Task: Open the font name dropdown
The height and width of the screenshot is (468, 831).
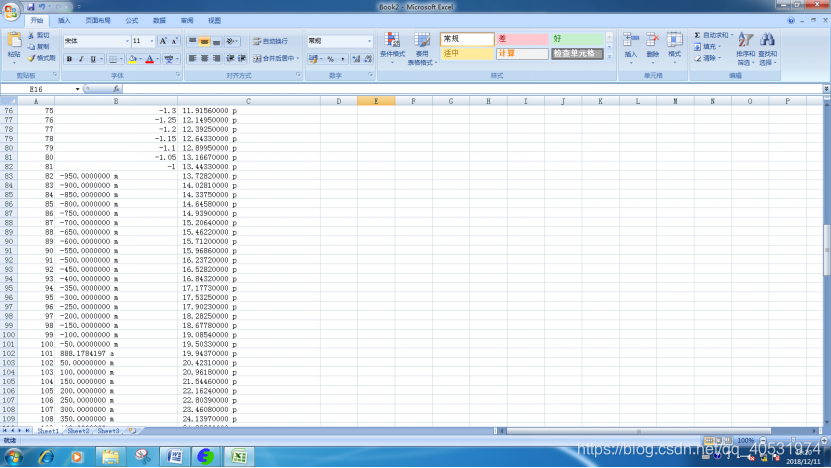Action: pos(127,41)
